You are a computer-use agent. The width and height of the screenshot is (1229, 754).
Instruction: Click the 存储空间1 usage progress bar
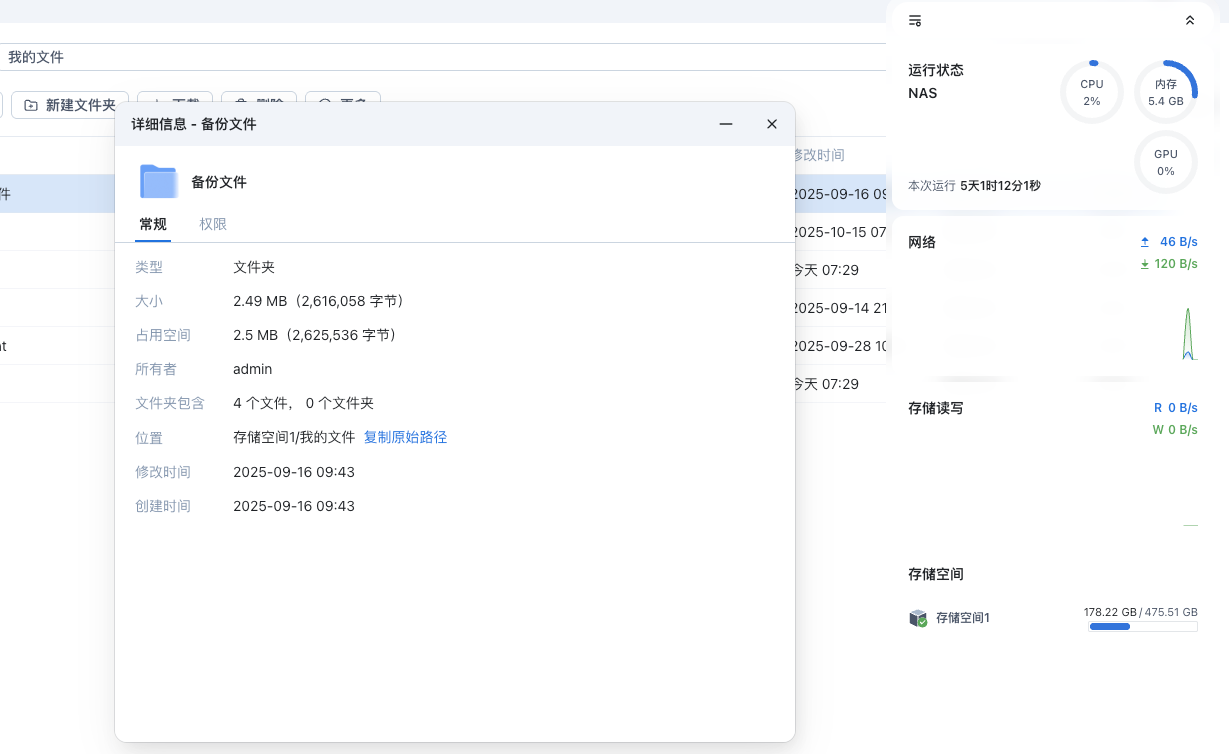point(1142,626)
